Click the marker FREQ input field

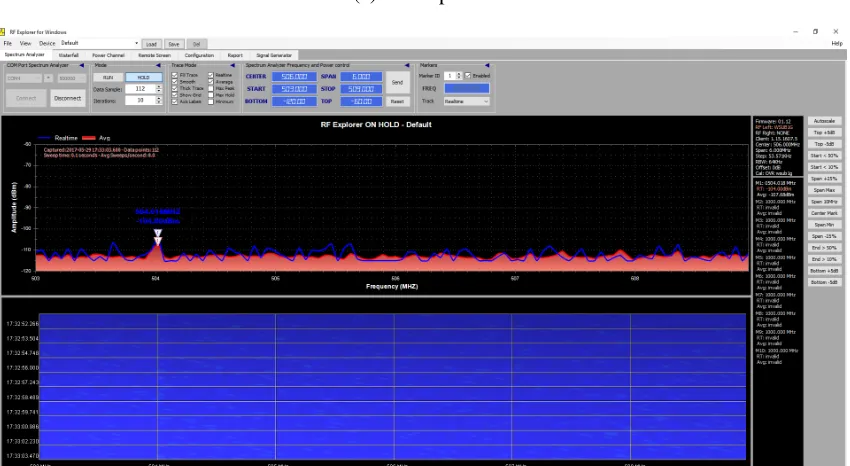[467, 88]
